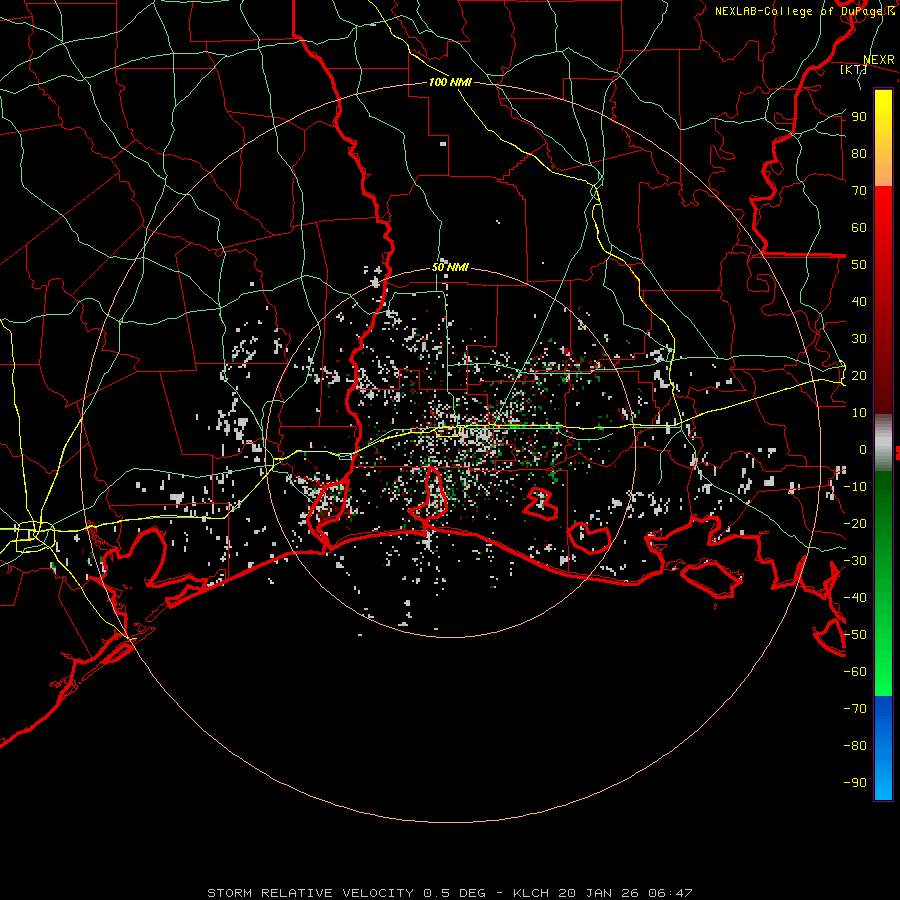Click the -70 value on the velocity scale
The height and width of the screenshot is (900, 900).
point(855,709)
